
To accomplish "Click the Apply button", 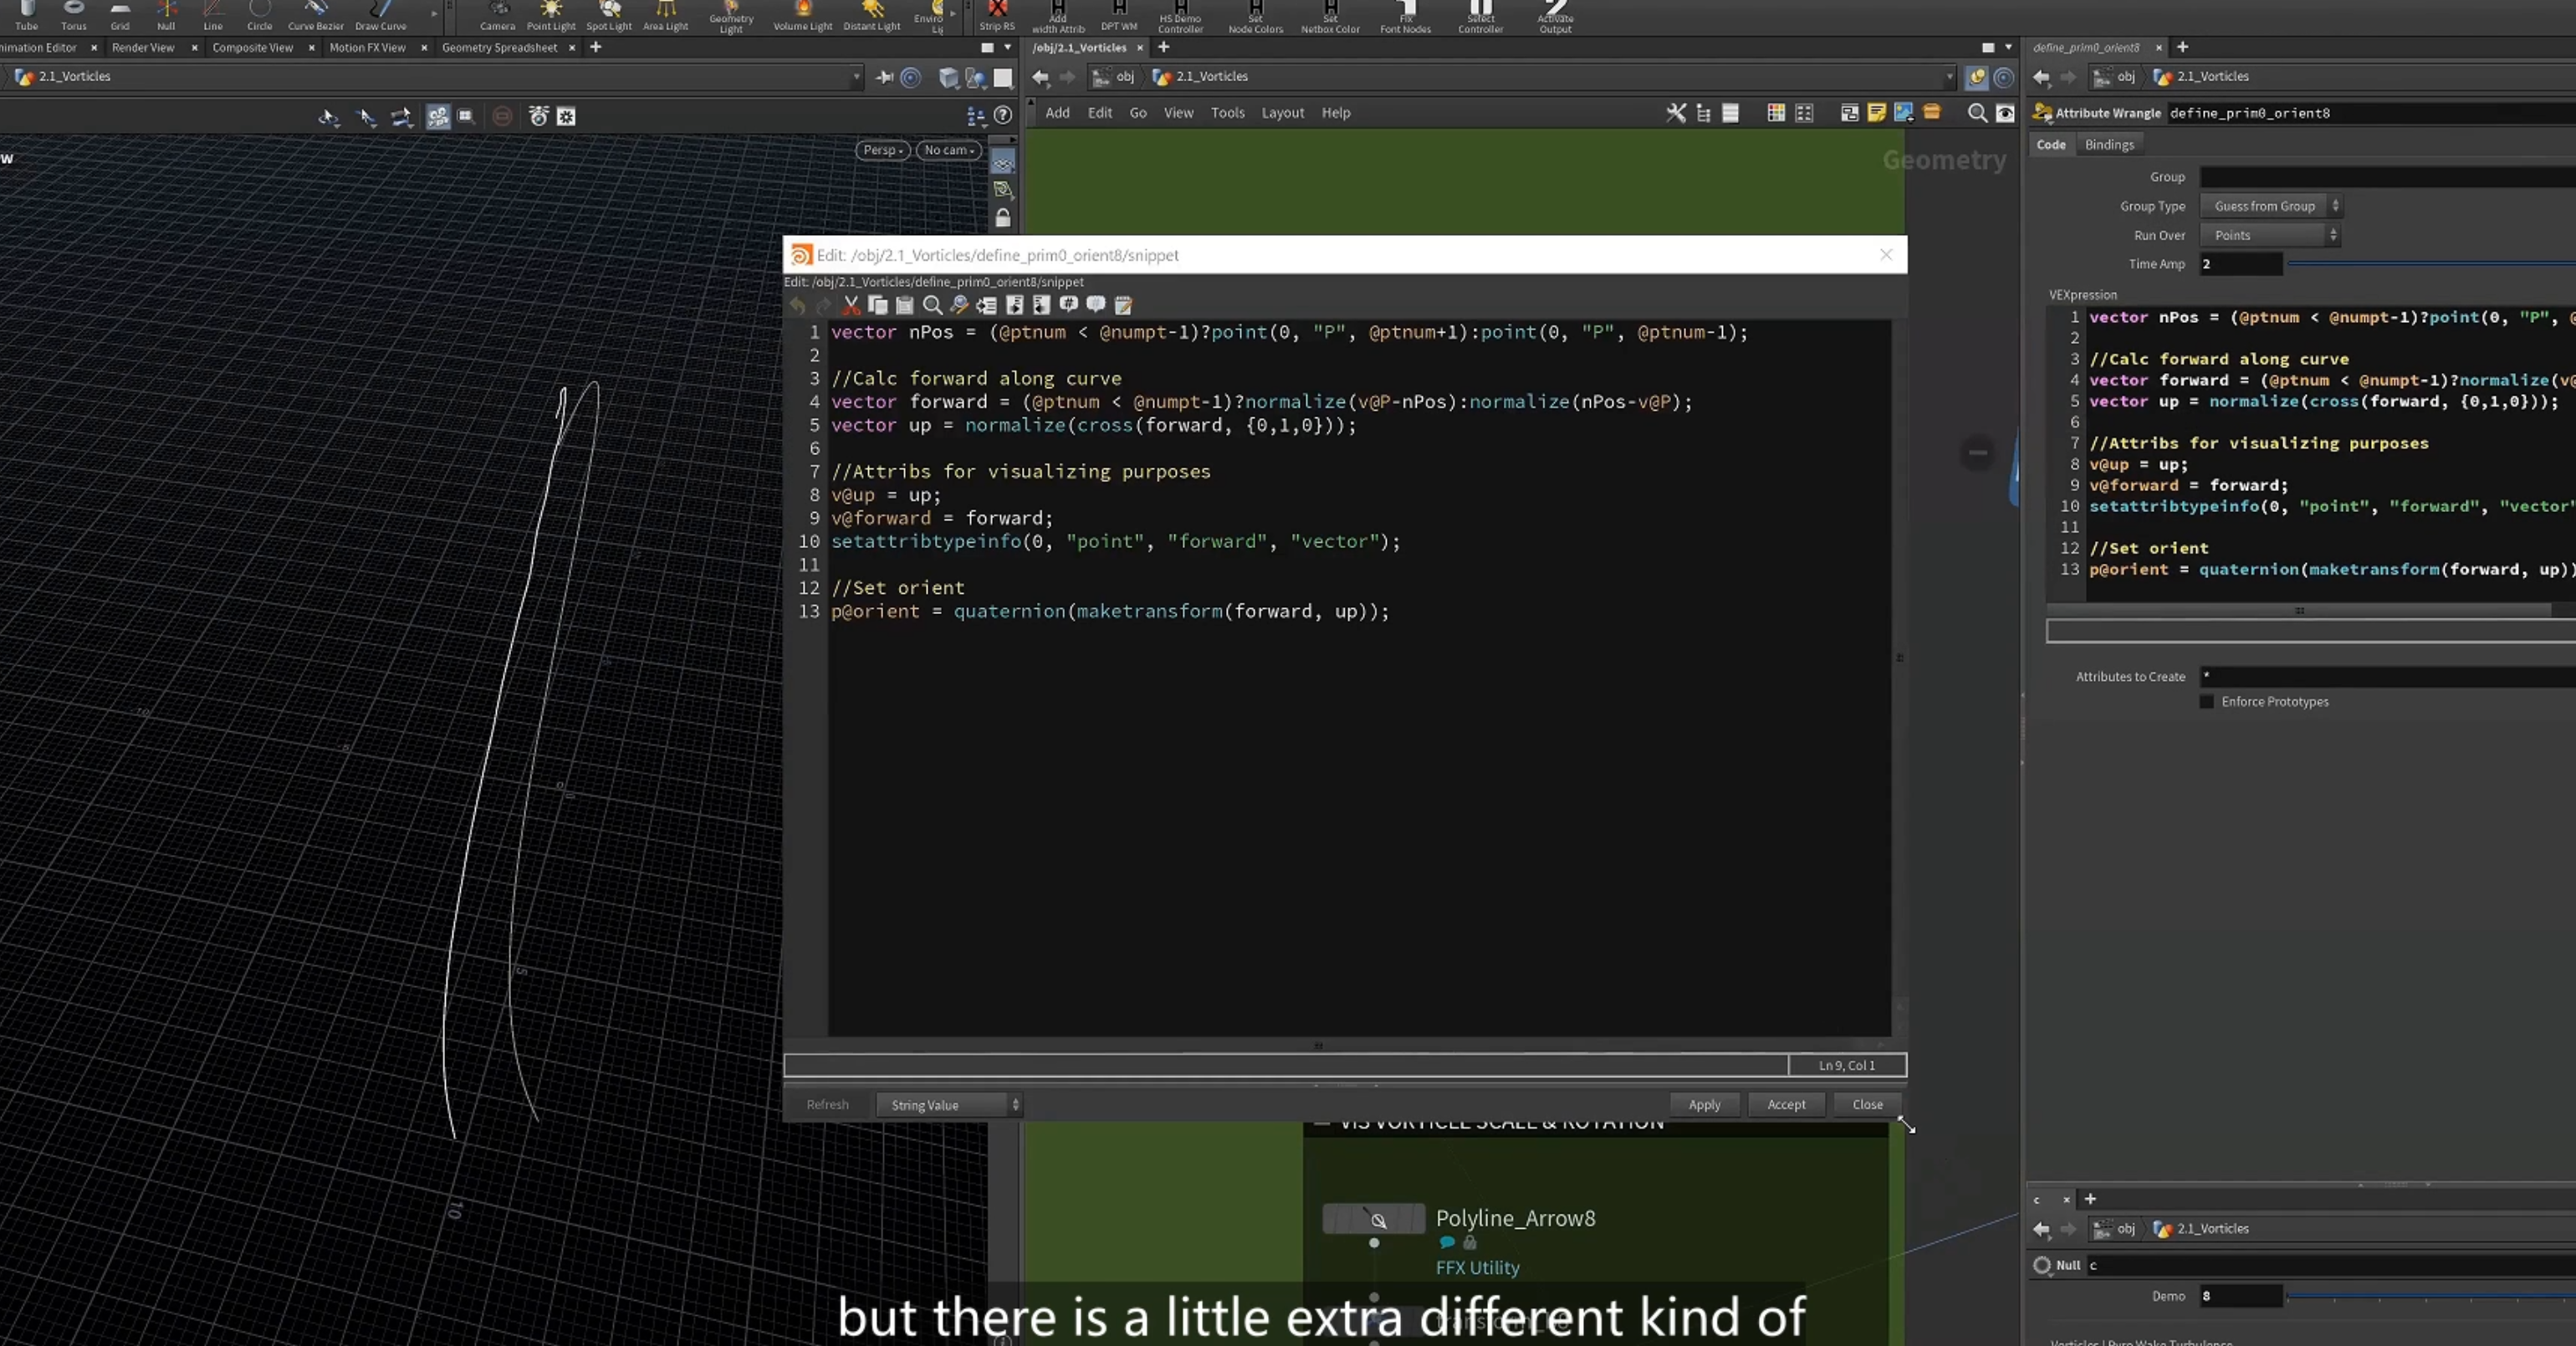I will click(1704, 1105).
